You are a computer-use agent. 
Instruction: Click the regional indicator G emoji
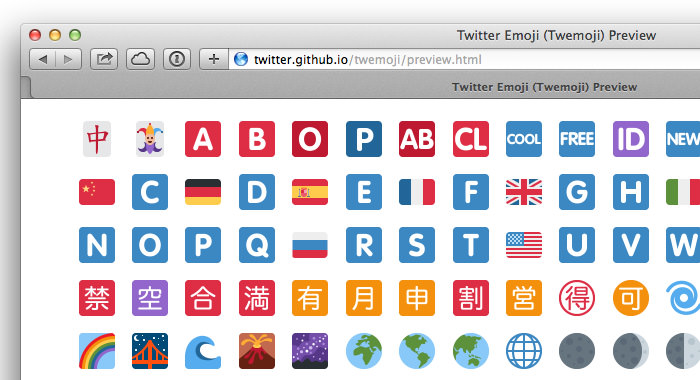click(x=577, y=192)
